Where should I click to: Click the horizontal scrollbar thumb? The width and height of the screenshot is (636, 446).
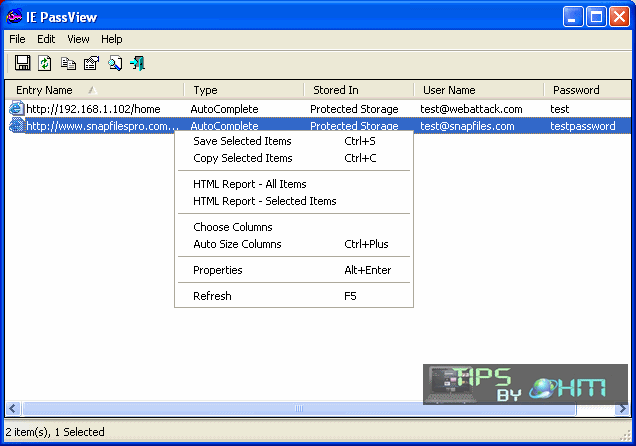pos(299,408)
